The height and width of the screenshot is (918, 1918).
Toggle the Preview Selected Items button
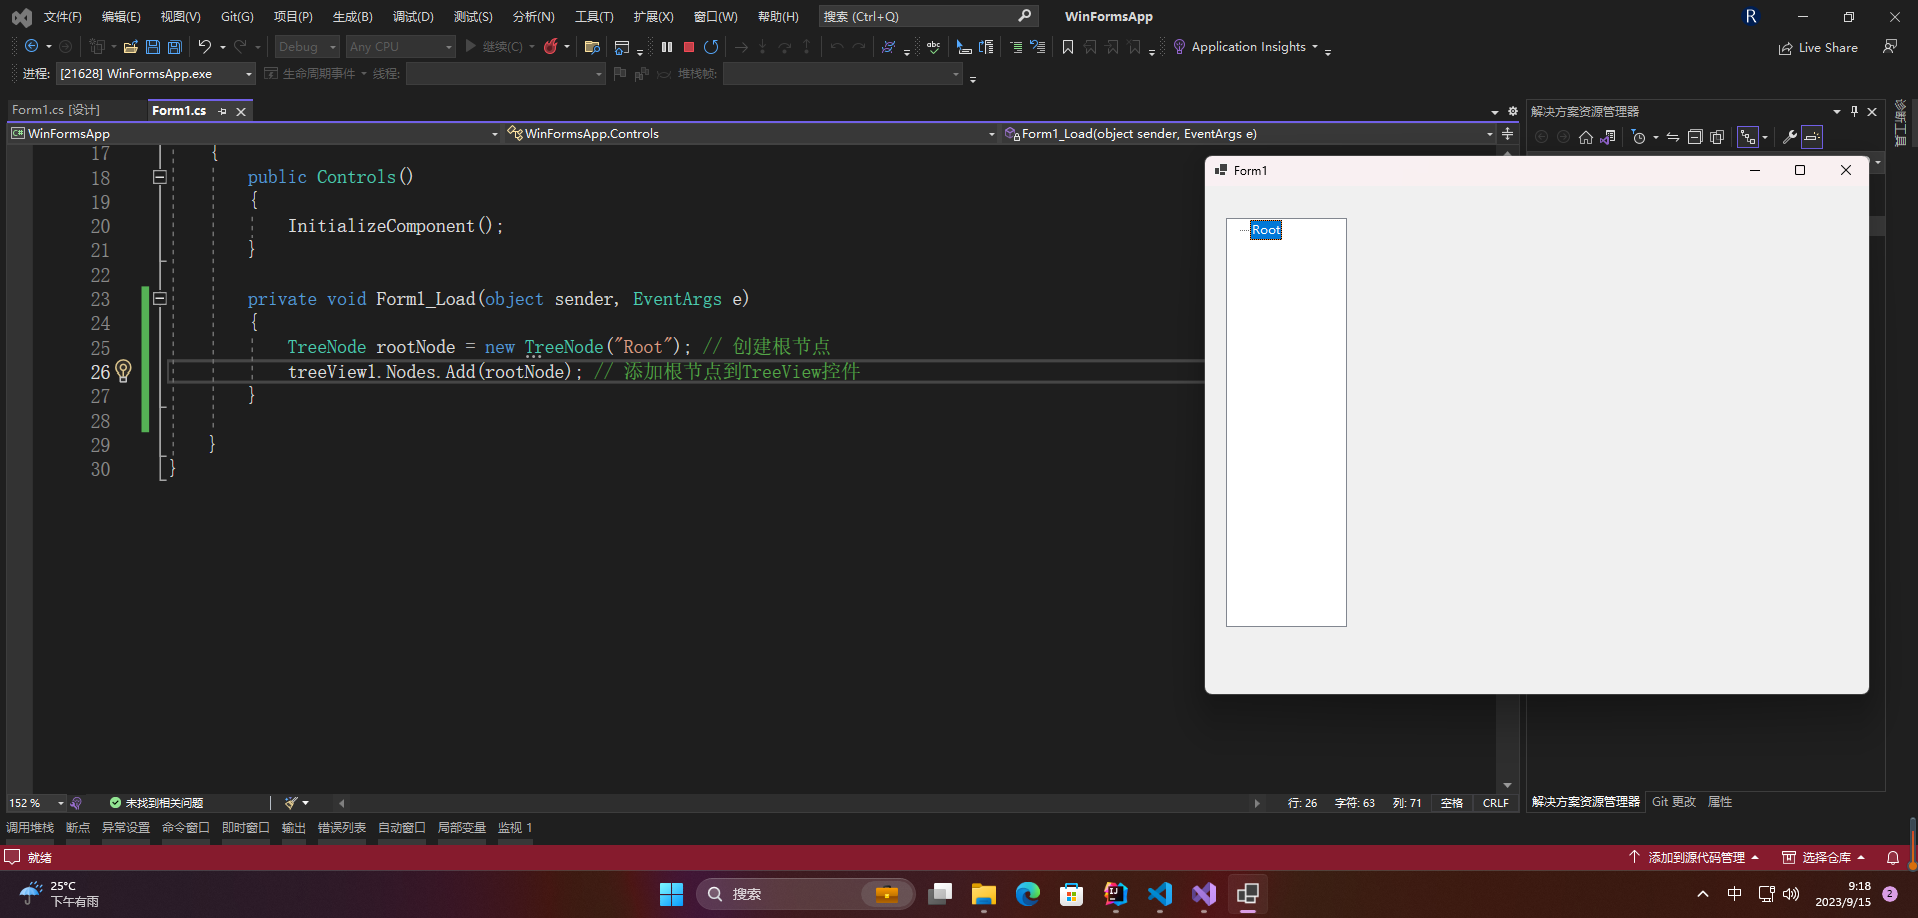pyautogui.click(x=1812, y=137)
